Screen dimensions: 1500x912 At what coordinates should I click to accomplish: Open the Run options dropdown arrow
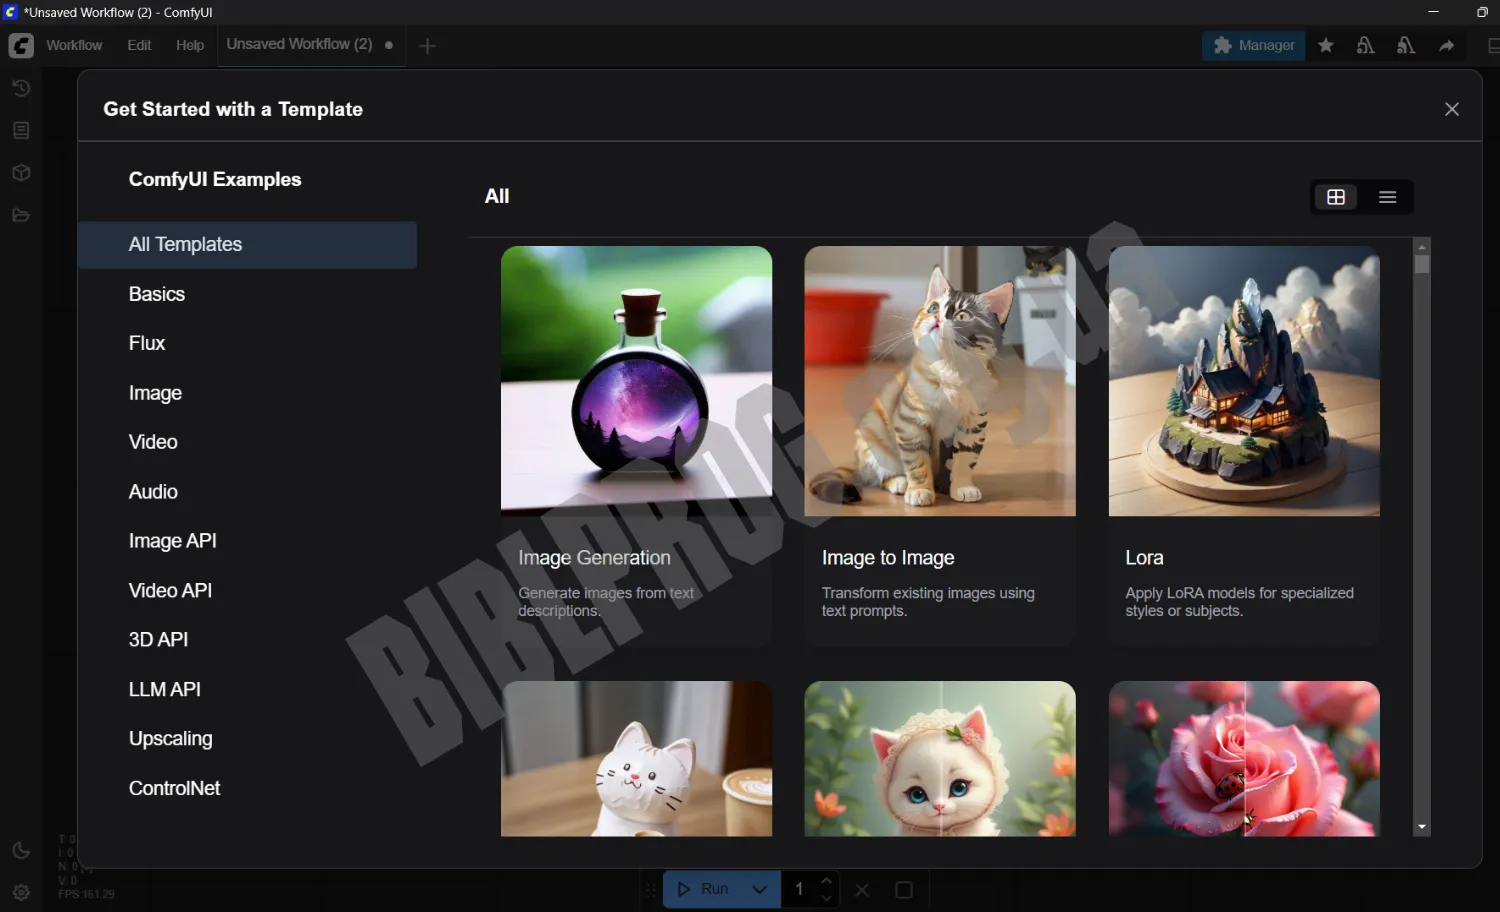(x=760, y=889)
